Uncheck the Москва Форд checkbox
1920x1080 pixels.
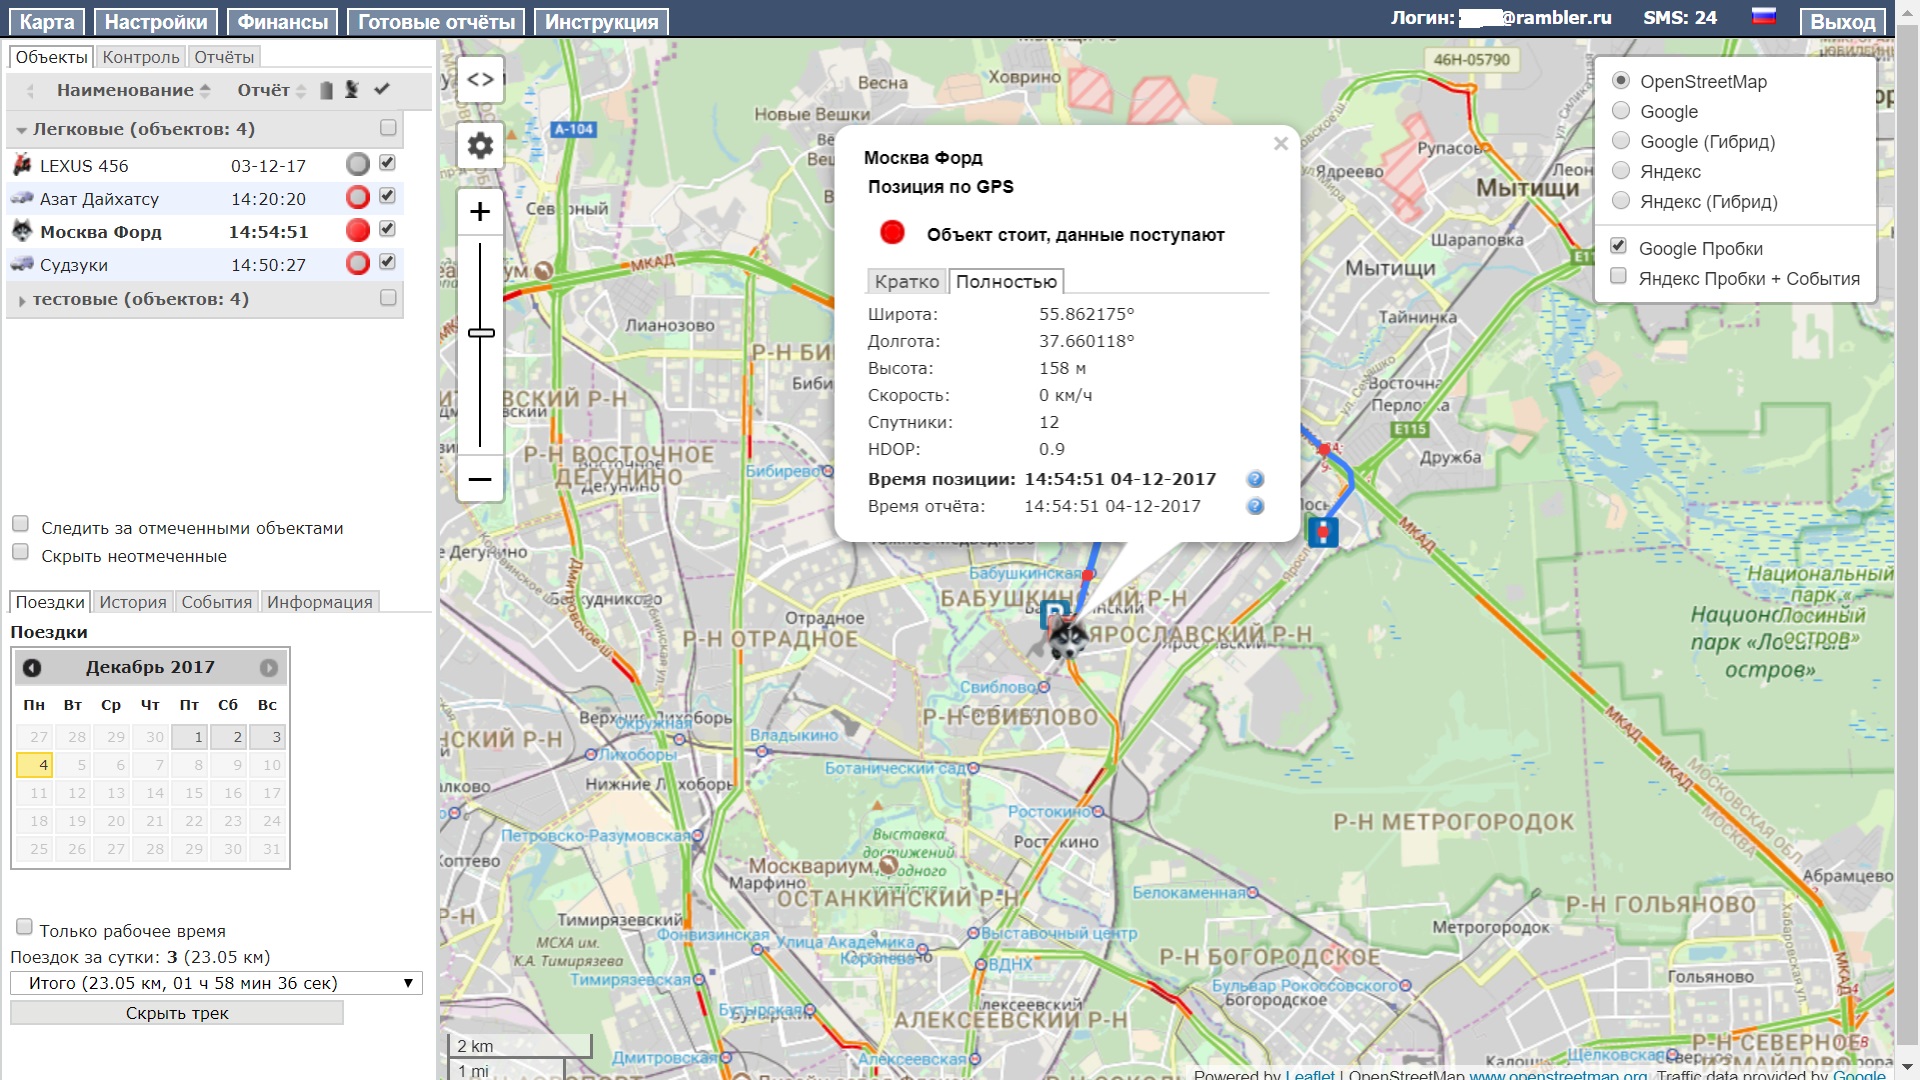coord(388,229)
